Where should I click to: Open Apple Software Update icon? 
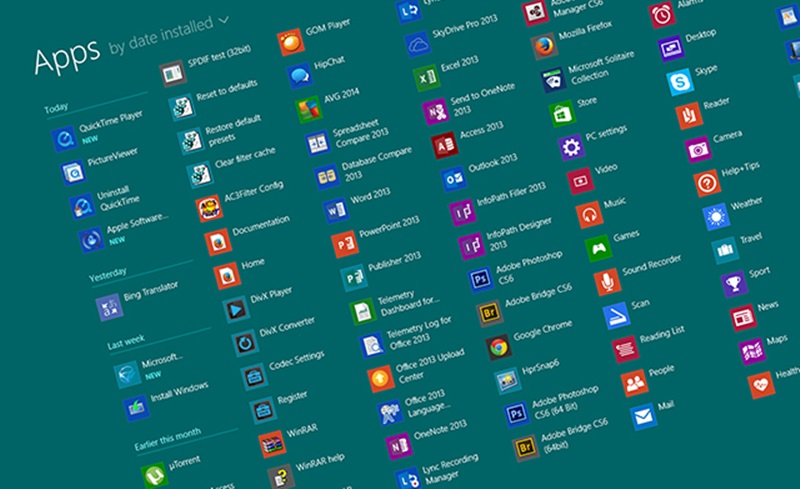click(x=91, y=239)
